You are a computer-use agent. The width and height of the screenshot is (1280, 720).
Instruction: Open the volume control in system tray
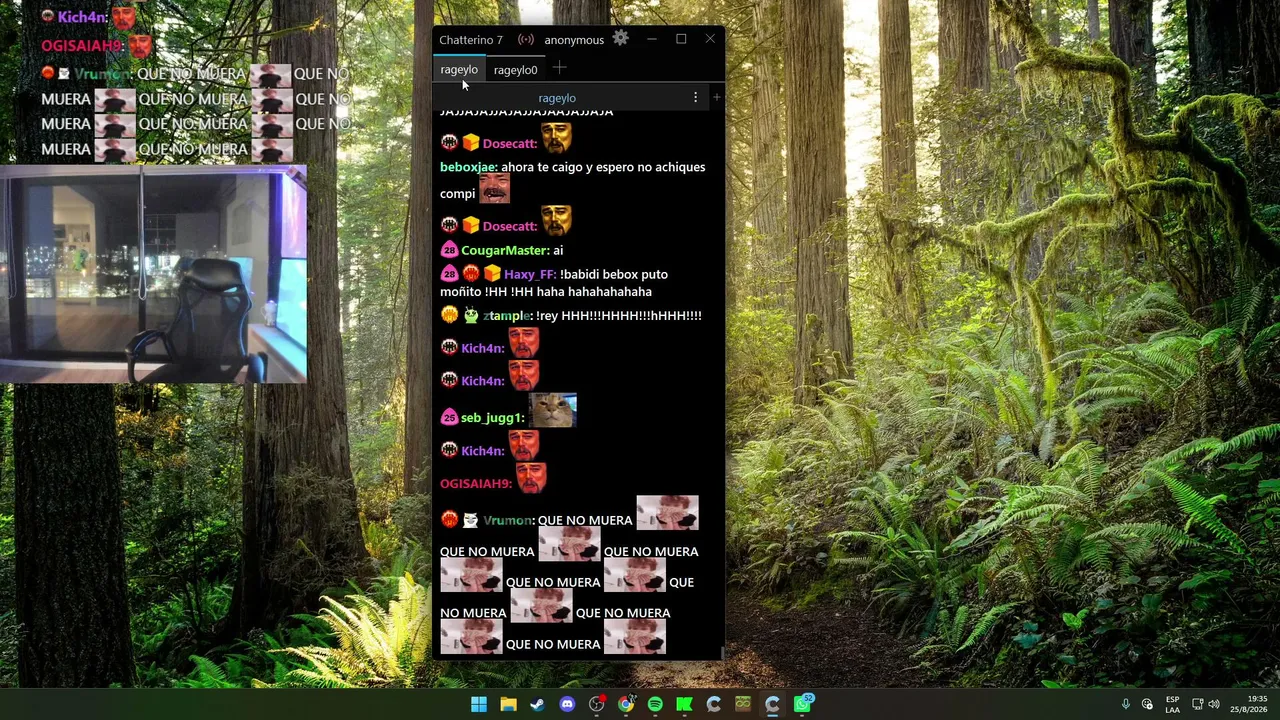(x=1214, y=705)
